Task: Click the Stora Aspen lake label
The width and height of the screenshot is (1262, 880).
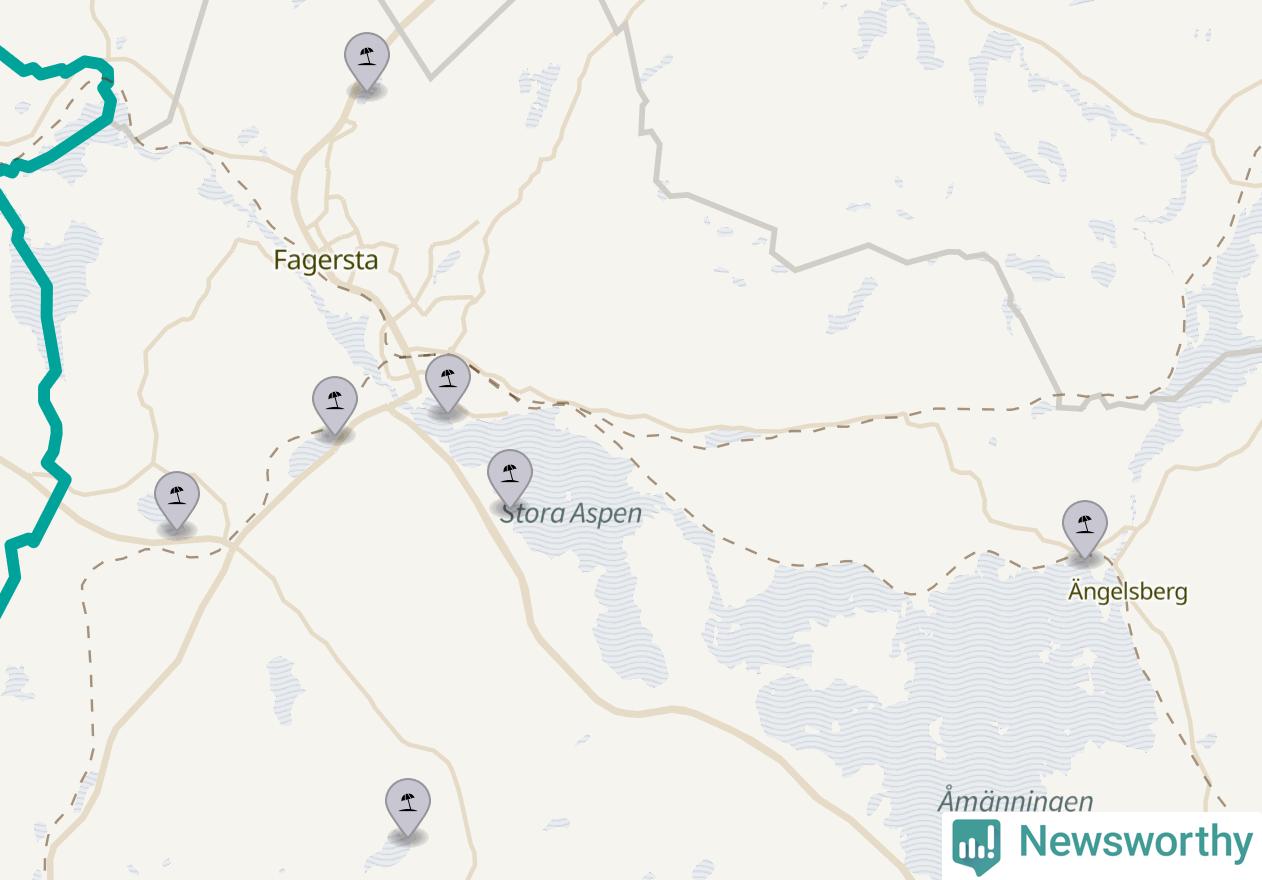Action: [571, 513]
